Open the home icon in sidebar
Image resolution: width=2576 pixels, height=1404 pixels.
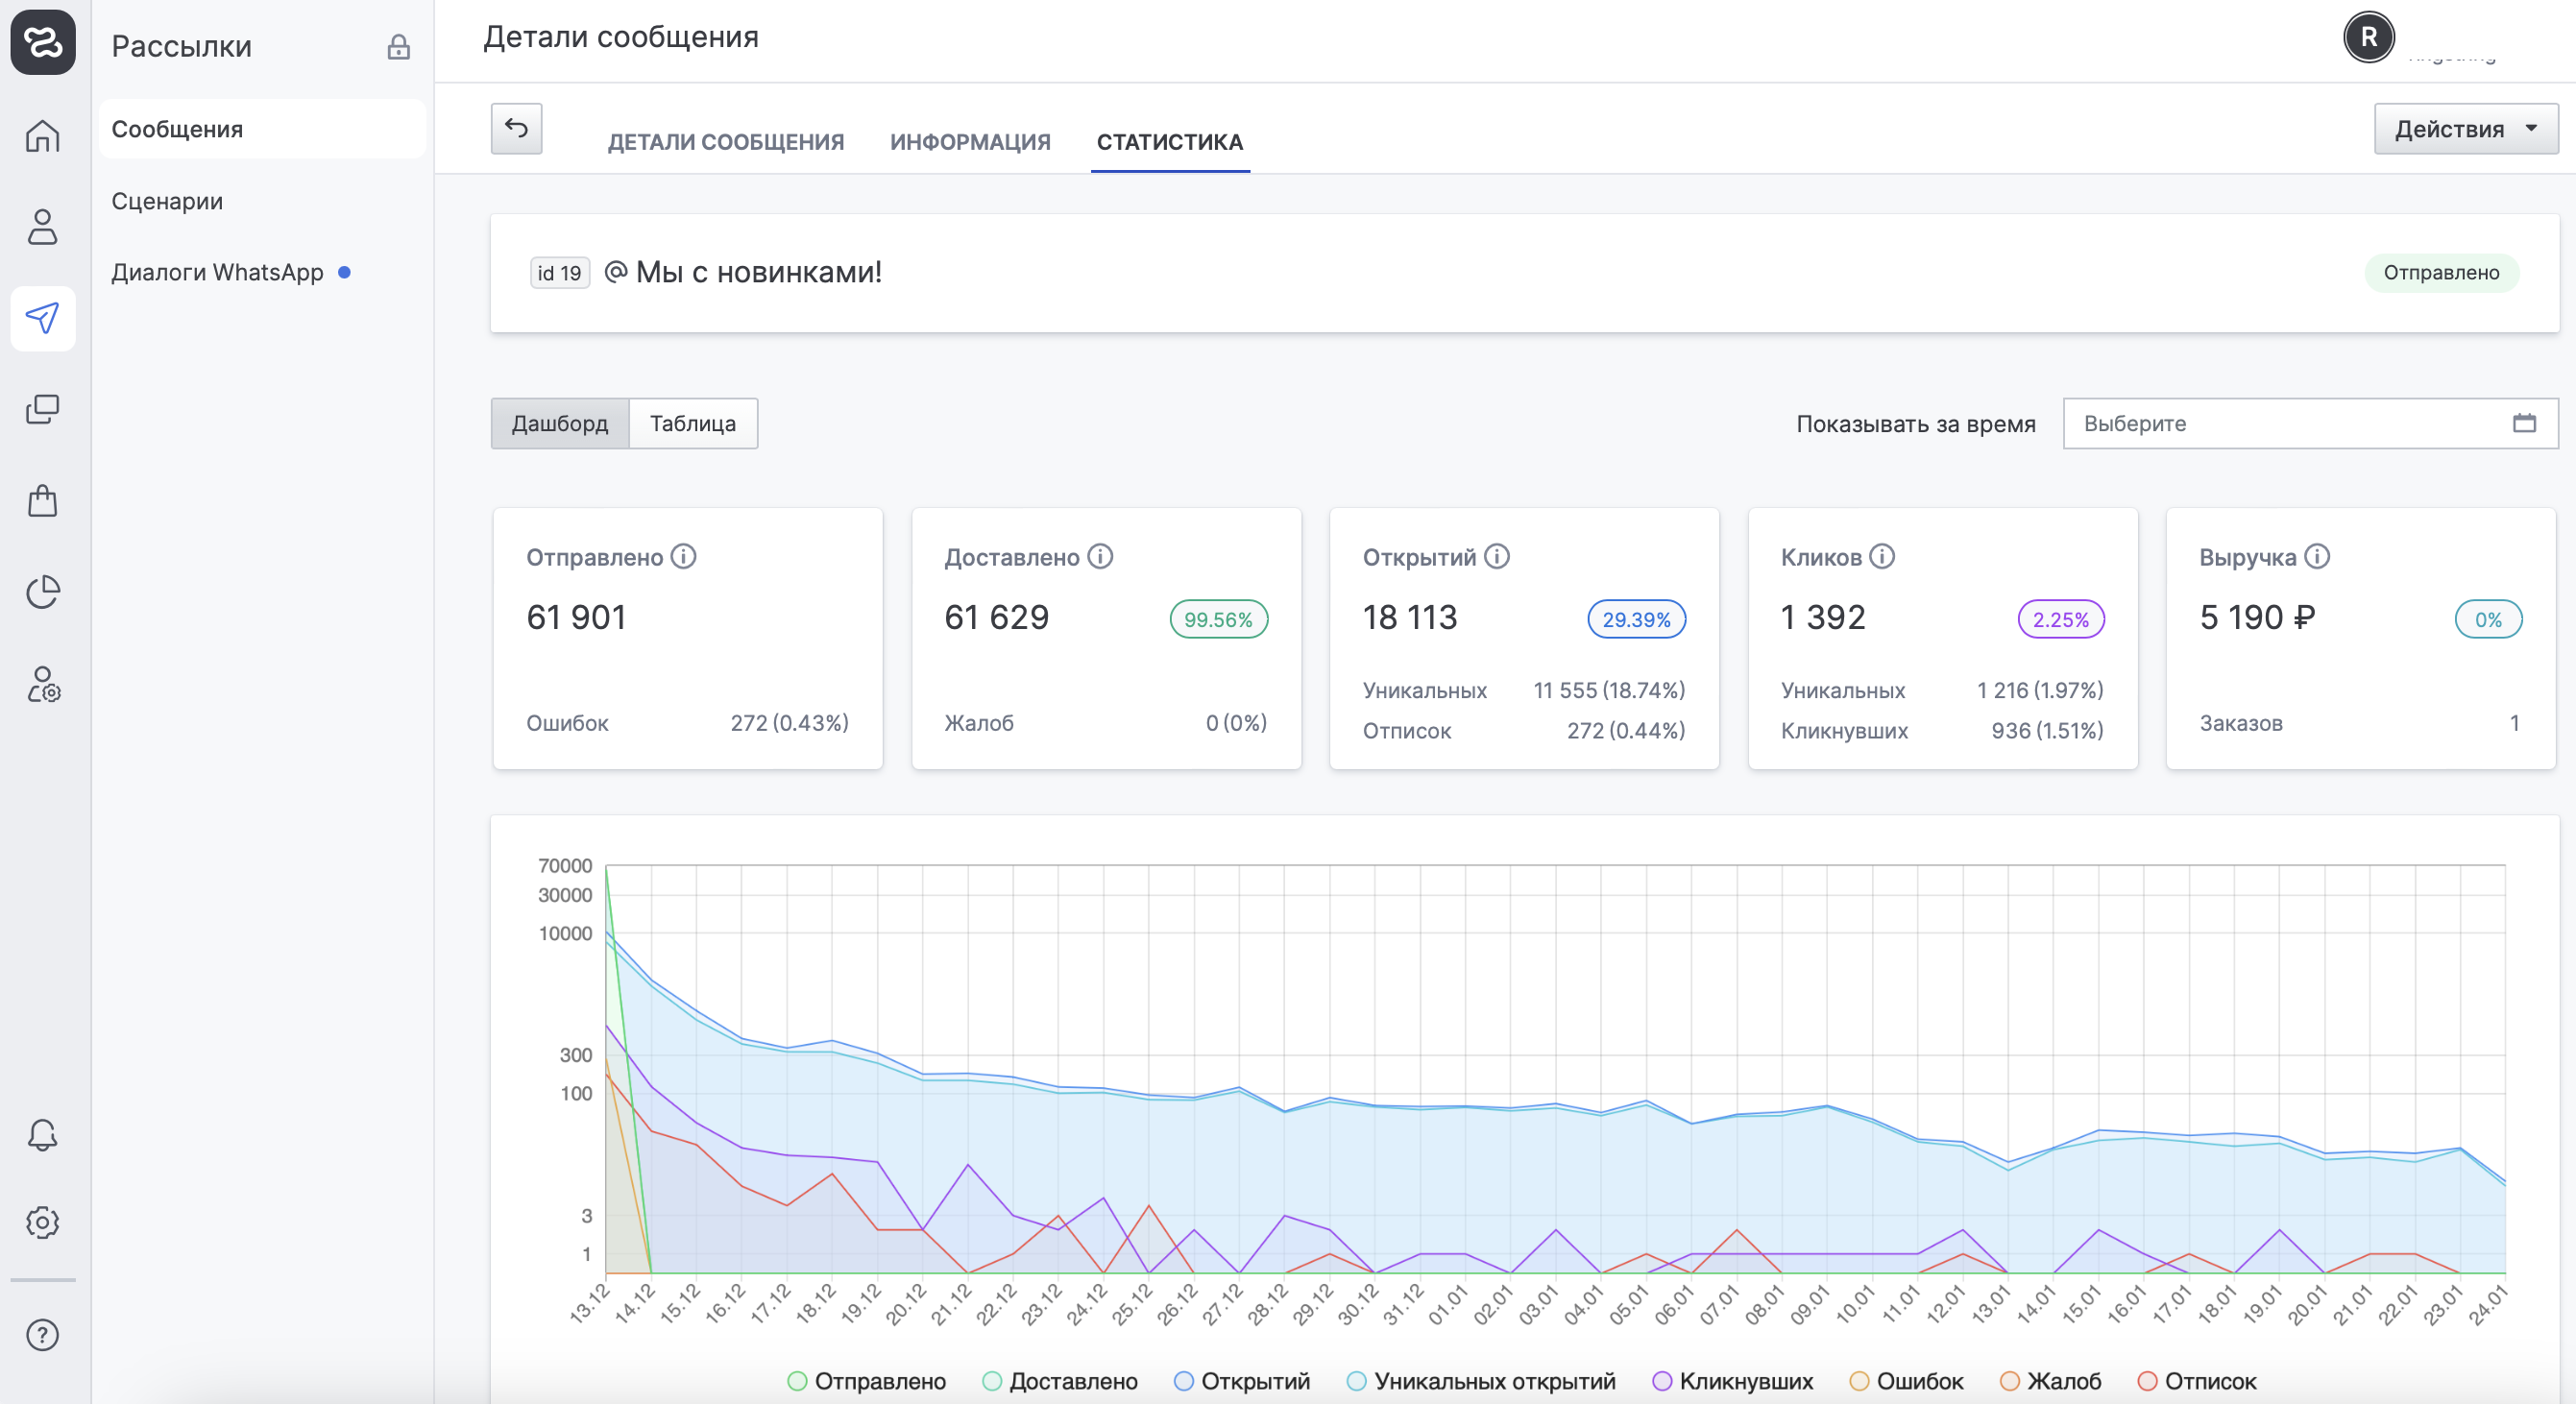(42, 135)
